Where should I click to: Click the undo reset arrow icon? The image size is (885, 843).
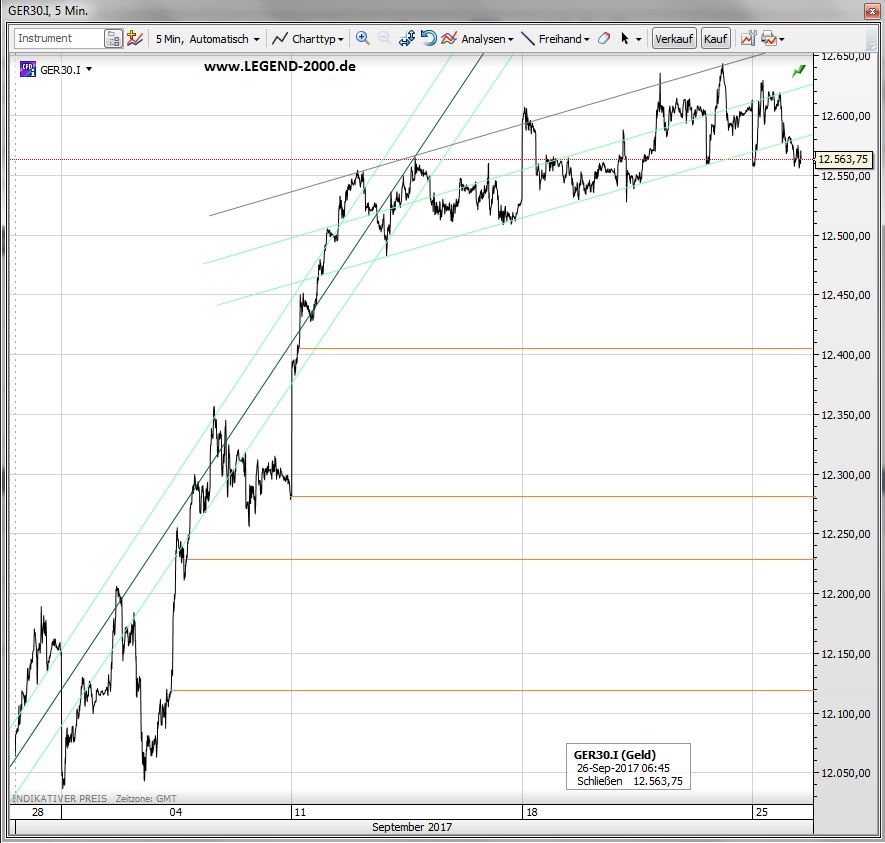point(428,38)
